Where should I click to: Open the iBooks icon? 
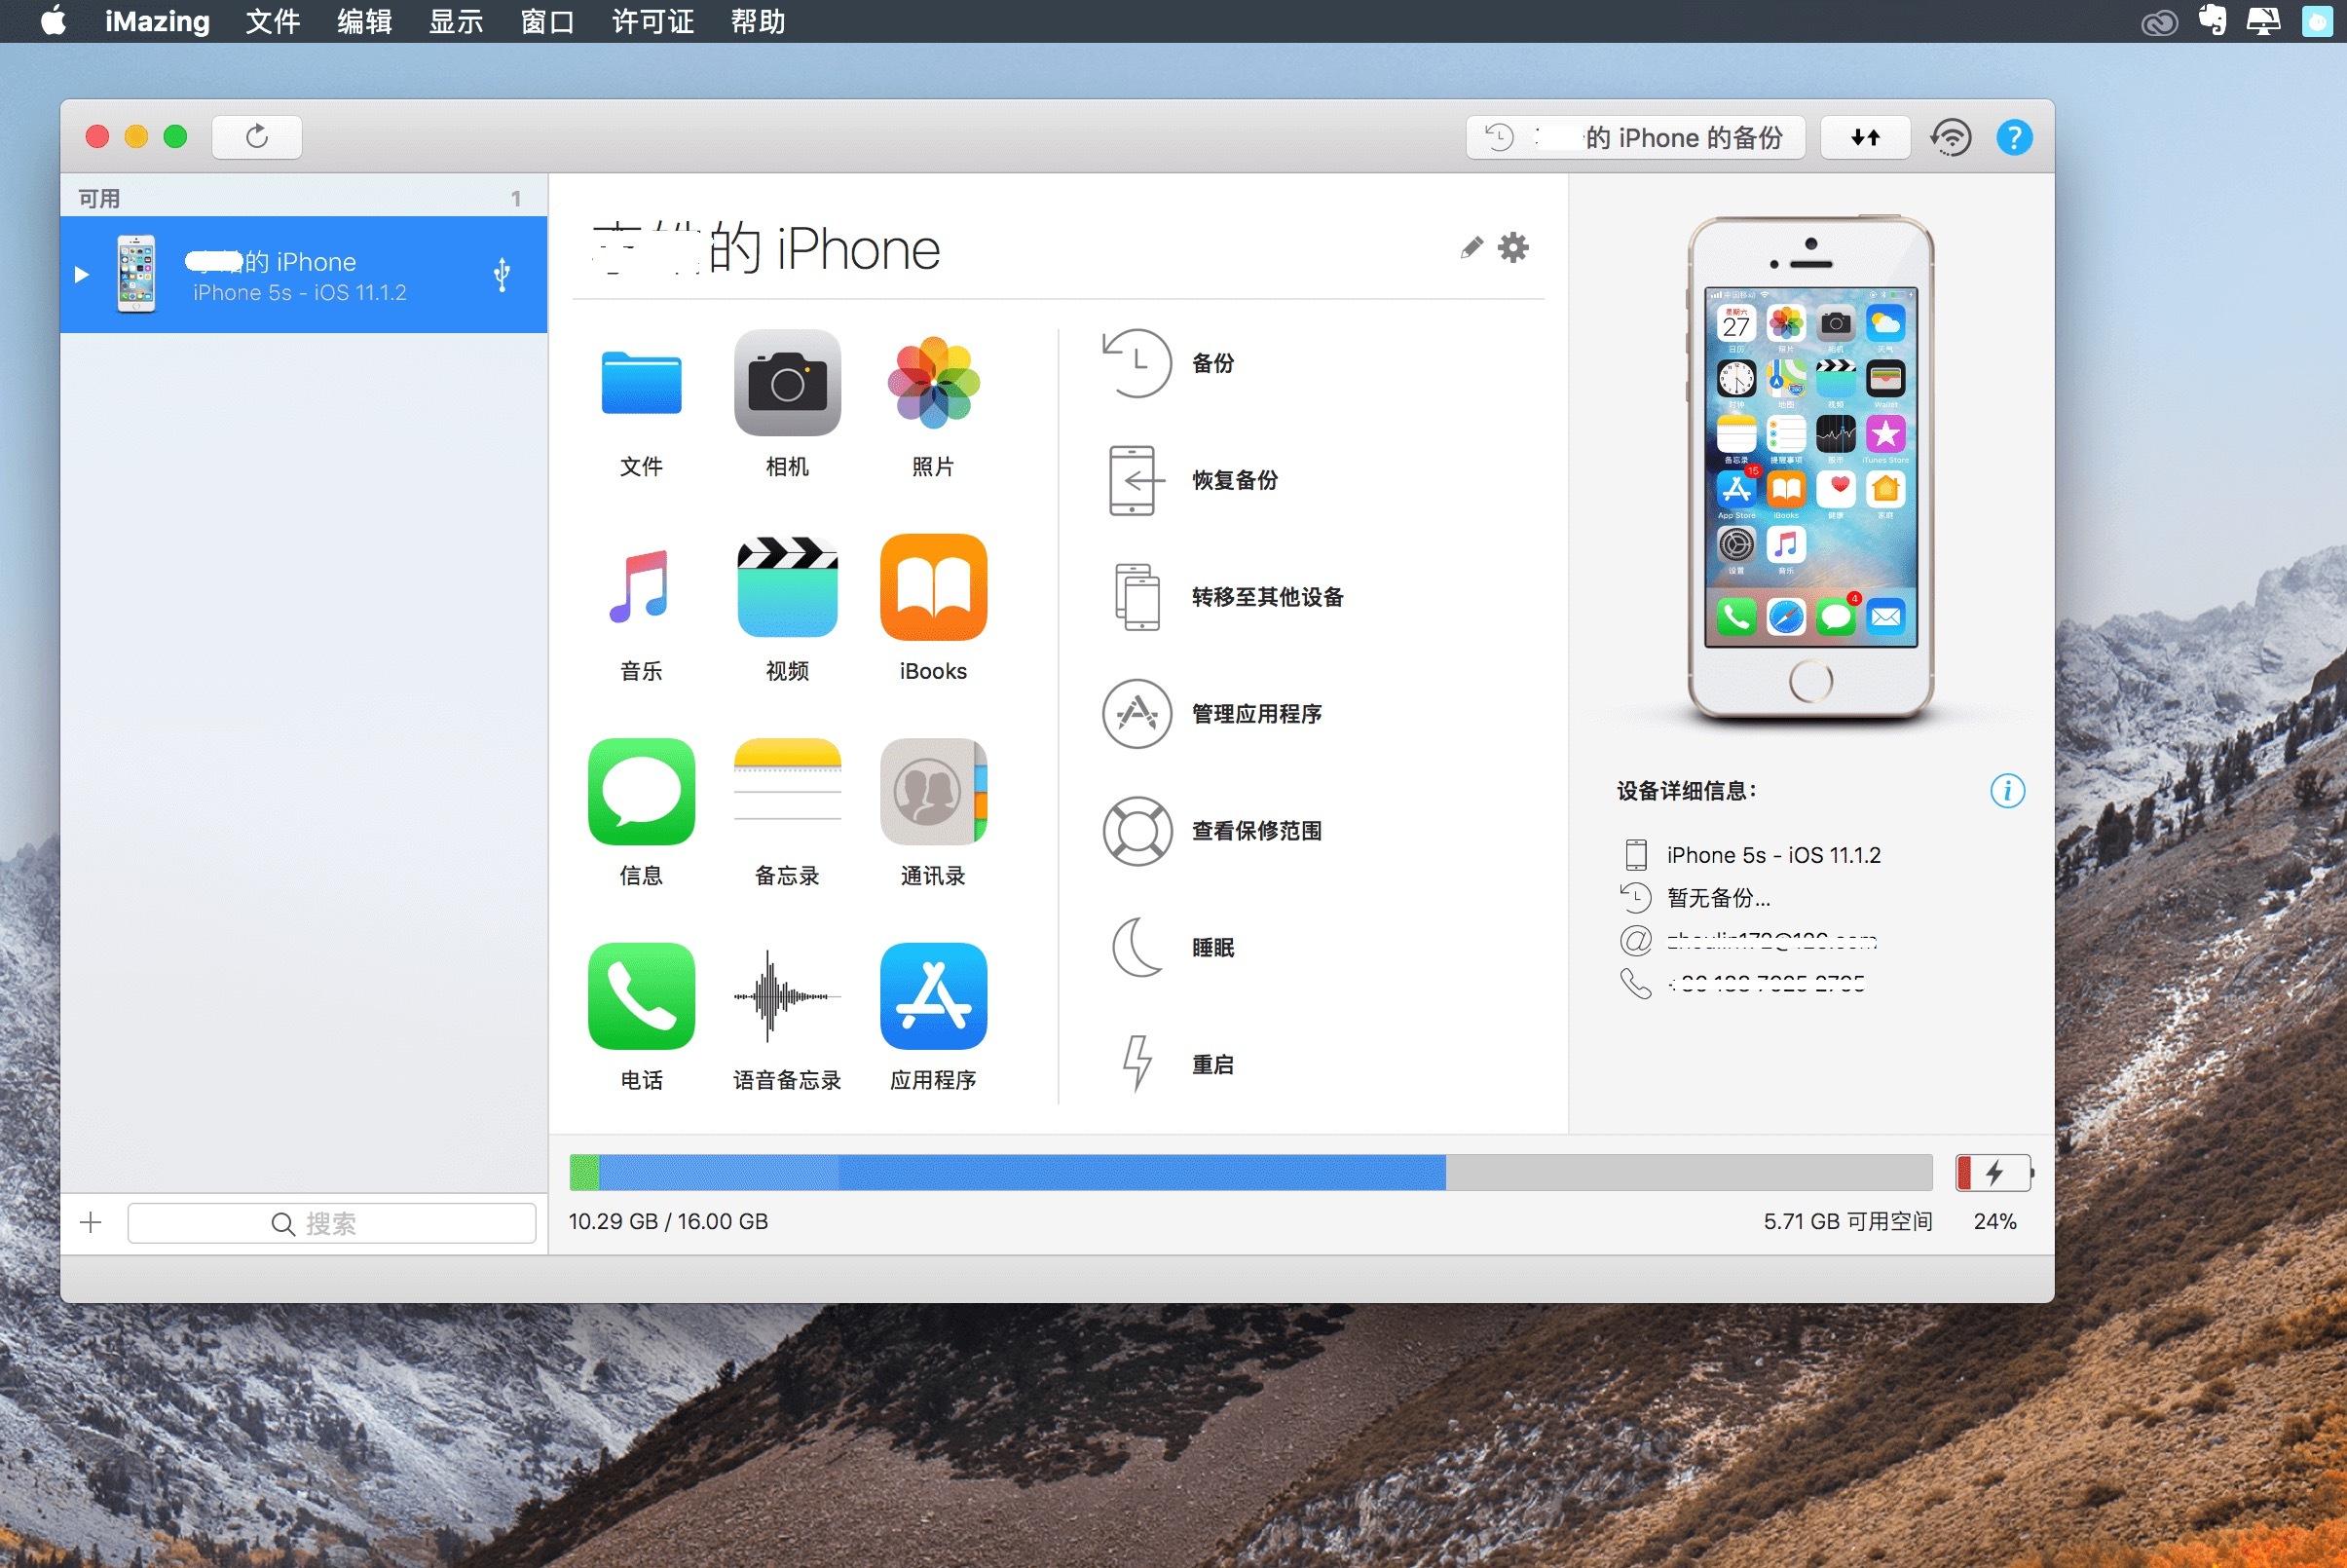pyautogui.click(x=932, y=589)
